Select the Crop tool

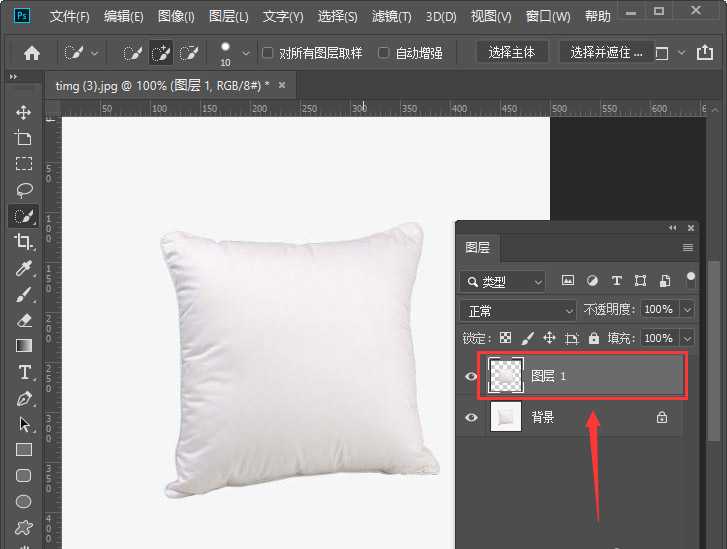point(23,241)
